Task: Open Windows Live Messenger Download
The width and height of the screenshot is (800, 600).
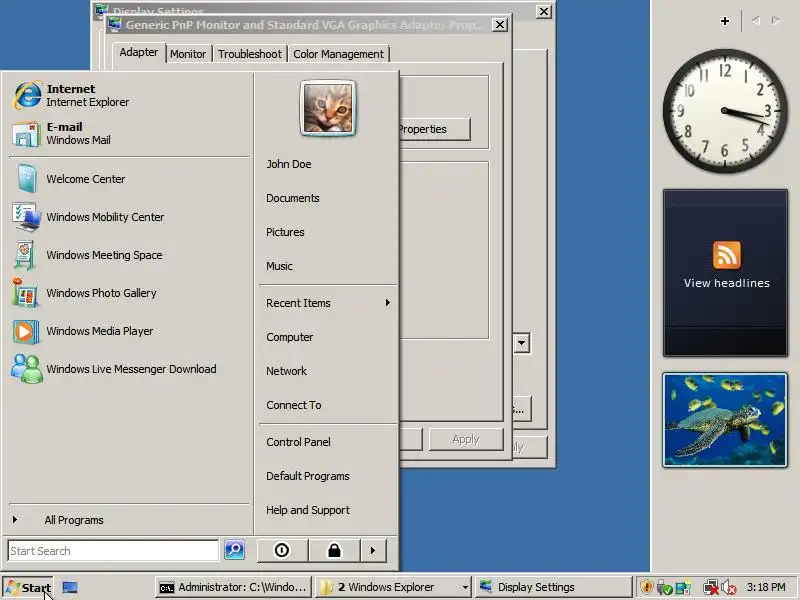Action: (x=130, y=369)
